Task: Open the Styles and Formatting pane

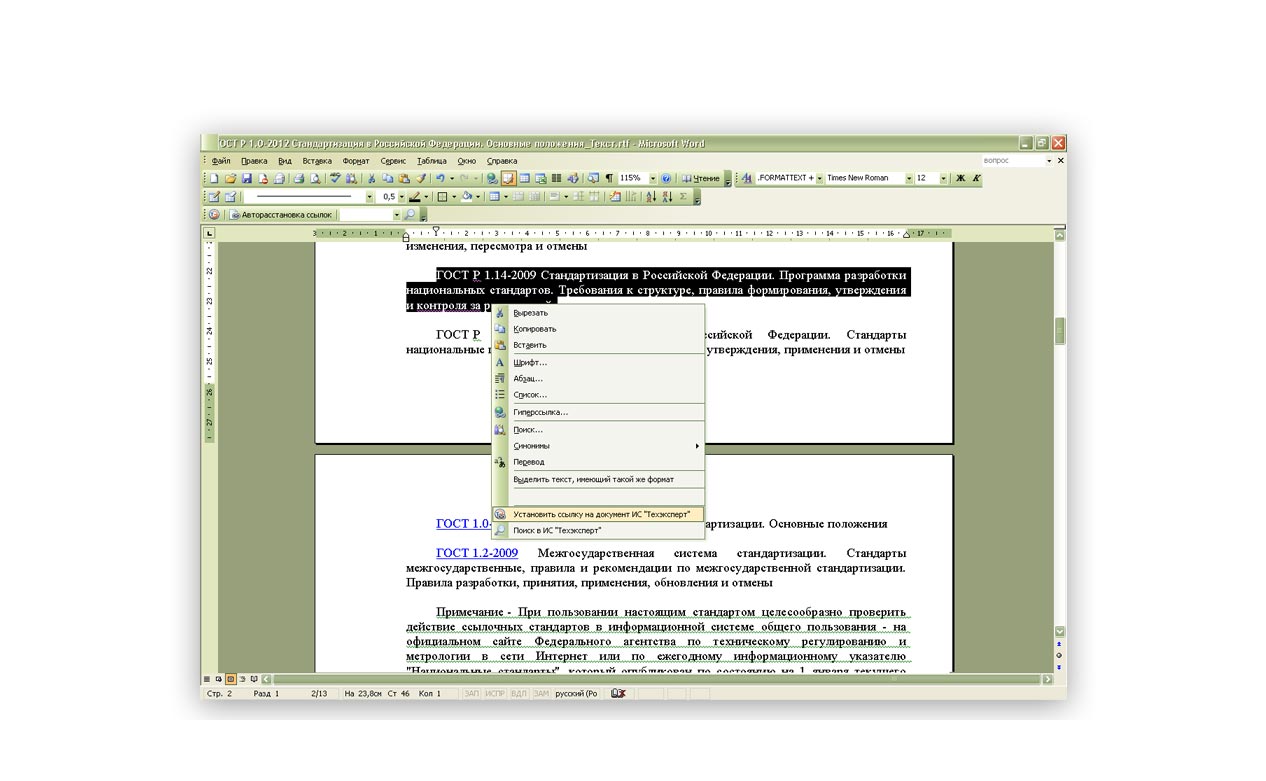Action: point(746,178)
